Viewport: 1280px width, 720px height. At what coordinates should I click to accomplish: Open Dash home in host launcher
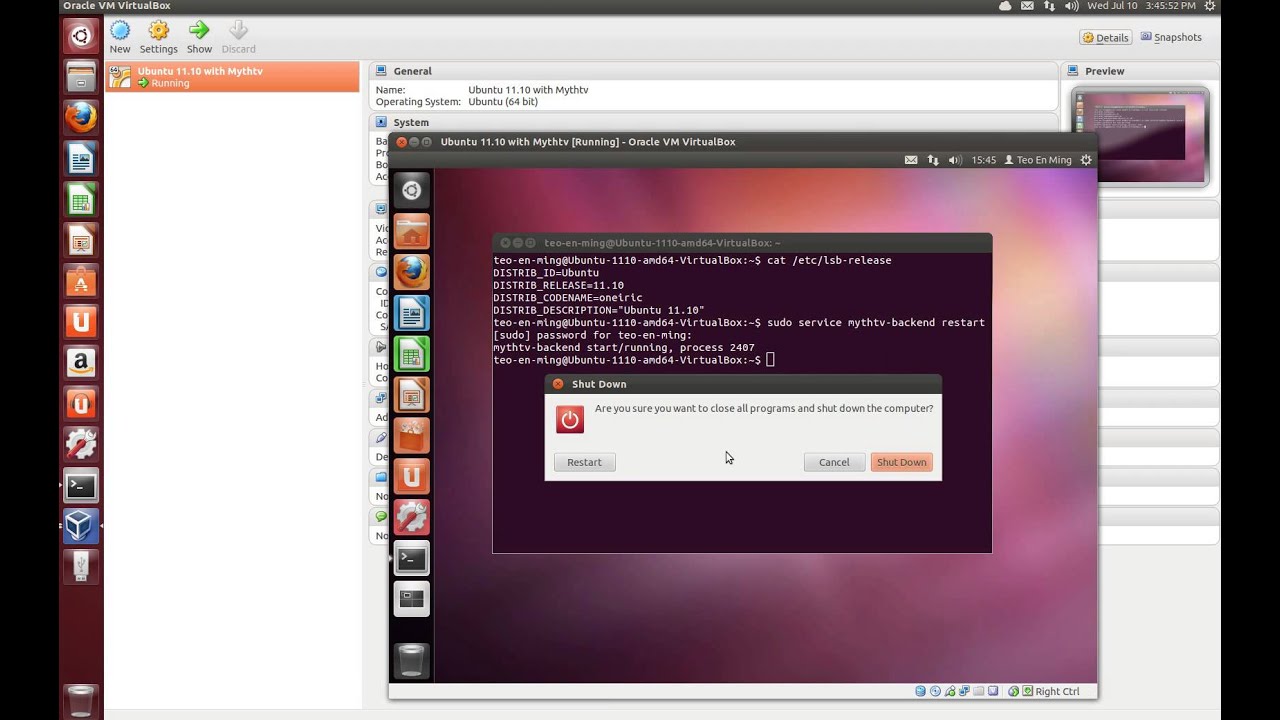tap(81, 38)
